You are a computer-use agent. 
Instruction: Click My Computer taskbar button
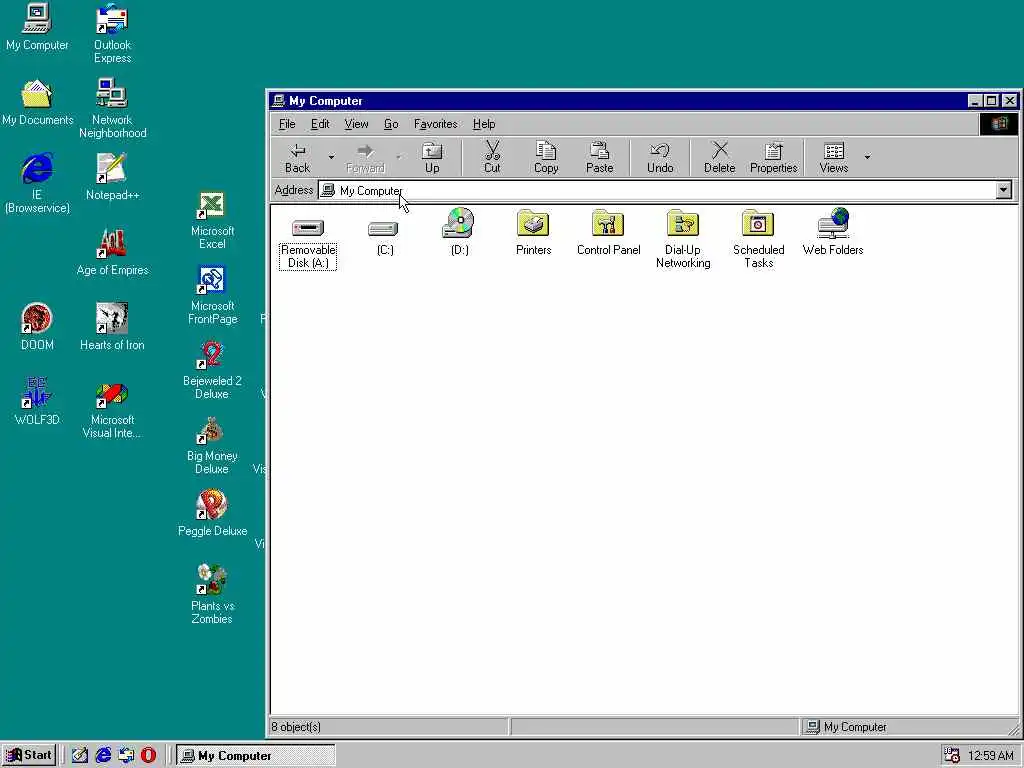pos(256,756)
